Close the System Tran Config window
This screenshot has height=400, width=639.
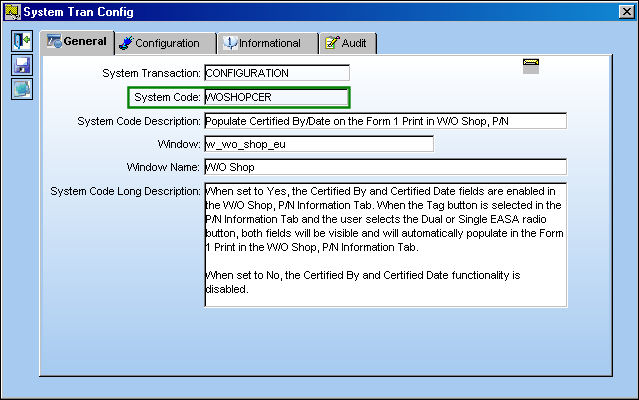point(627,11)
